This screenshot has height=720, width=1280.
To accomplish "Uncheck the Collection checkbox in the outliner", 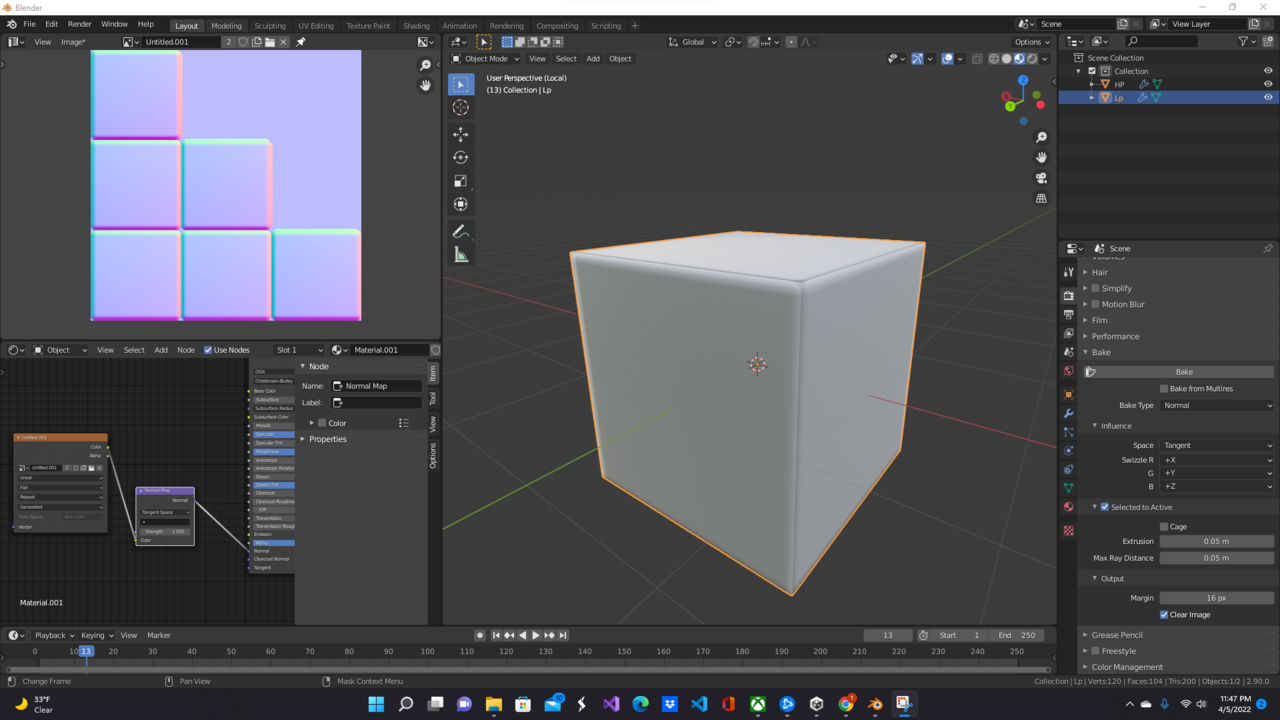I will (1092, 71).
